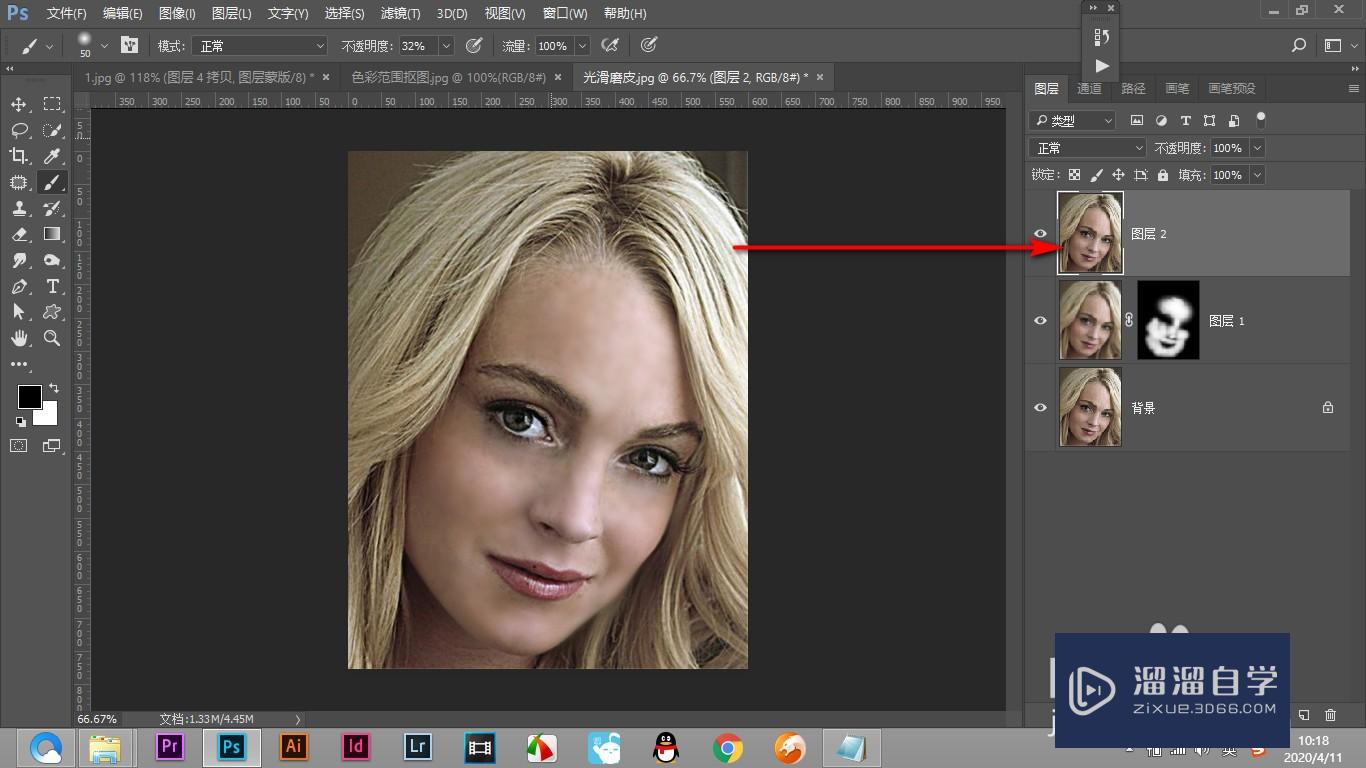
Task: Expand the layer 不透明度 100% arrow
Action: point(1257,148)
